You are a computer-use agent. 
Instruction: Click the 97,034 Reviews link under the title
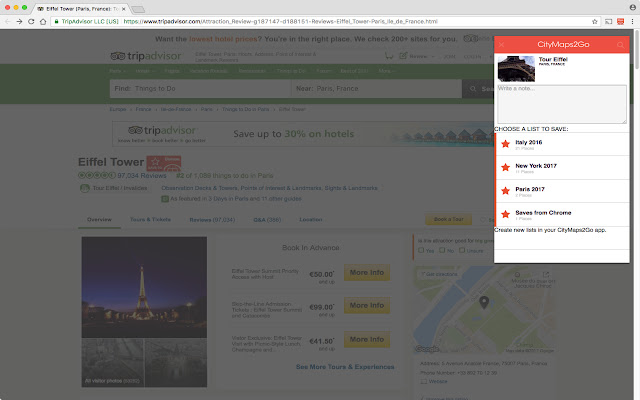pos(142,176)
